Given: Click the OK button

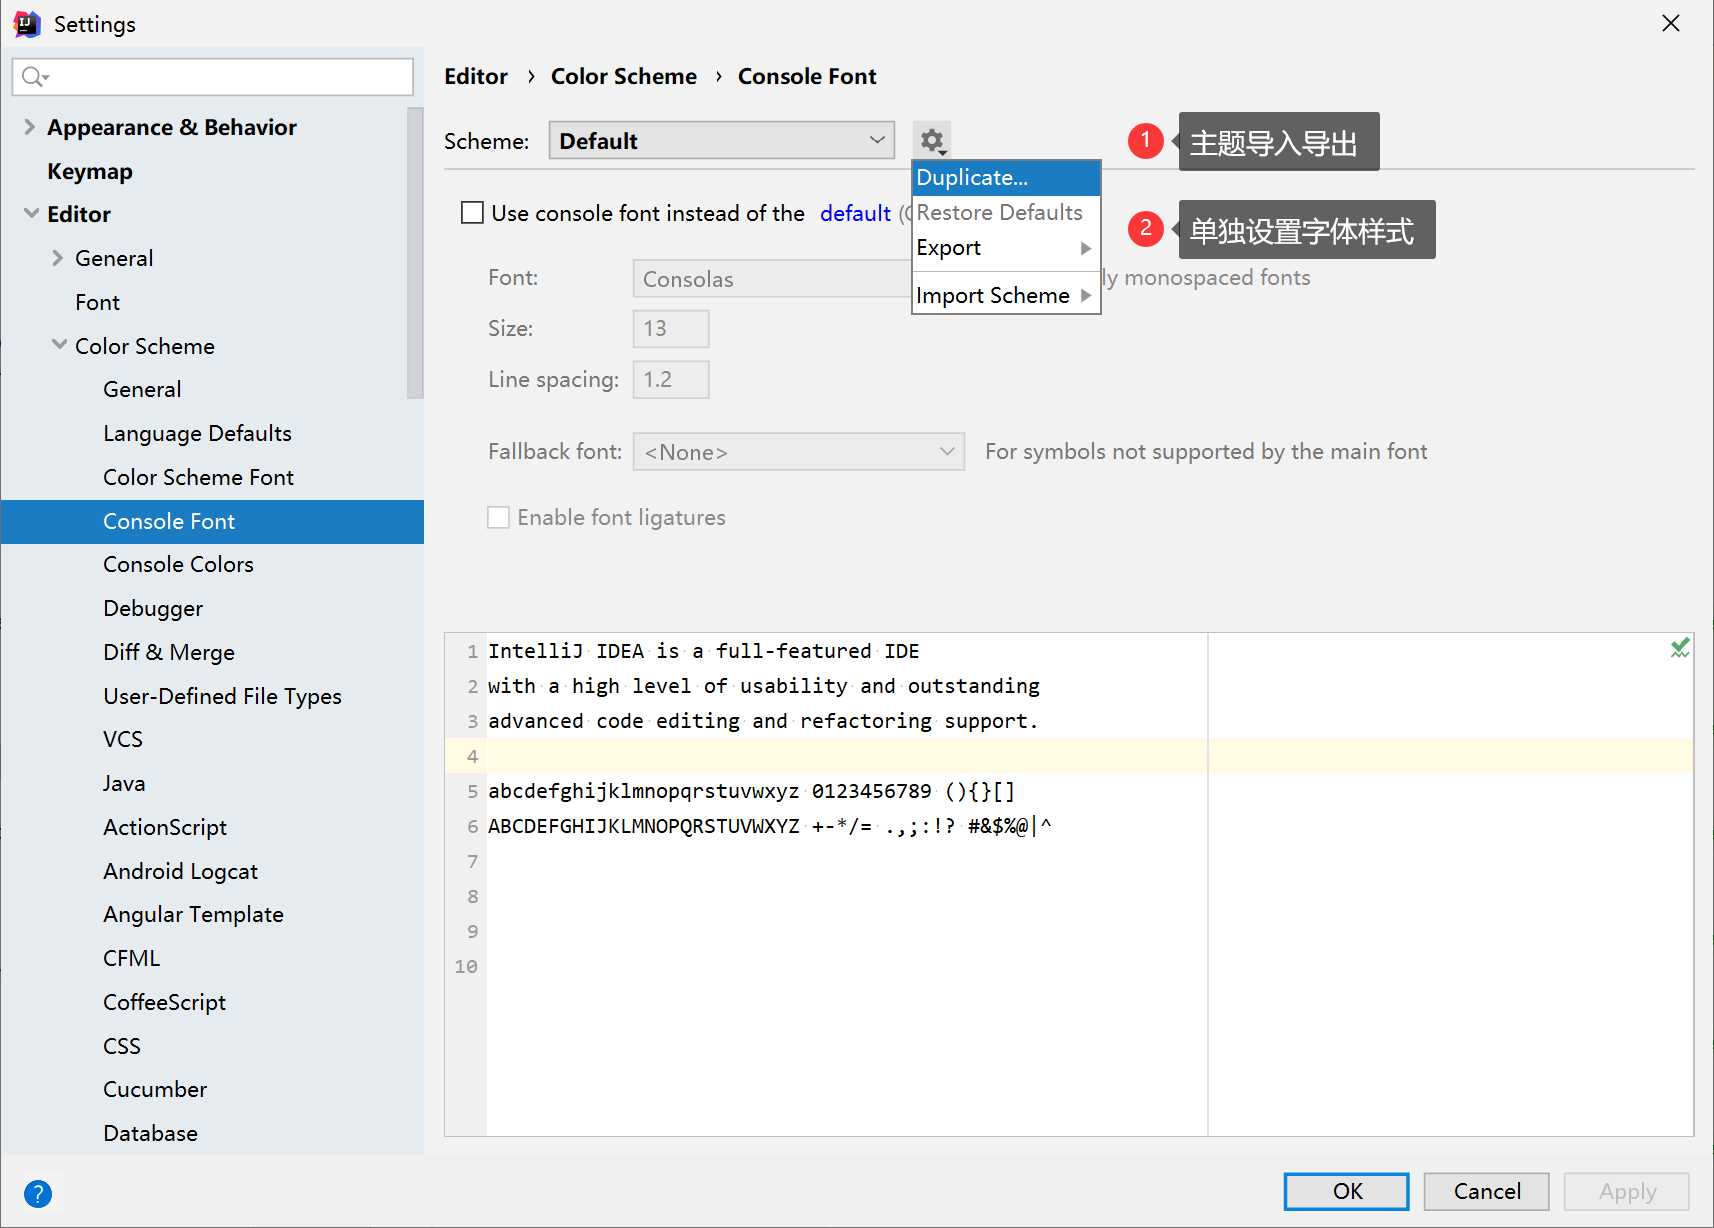Looking at the screenshot, I should [x=1347, y=1191].
